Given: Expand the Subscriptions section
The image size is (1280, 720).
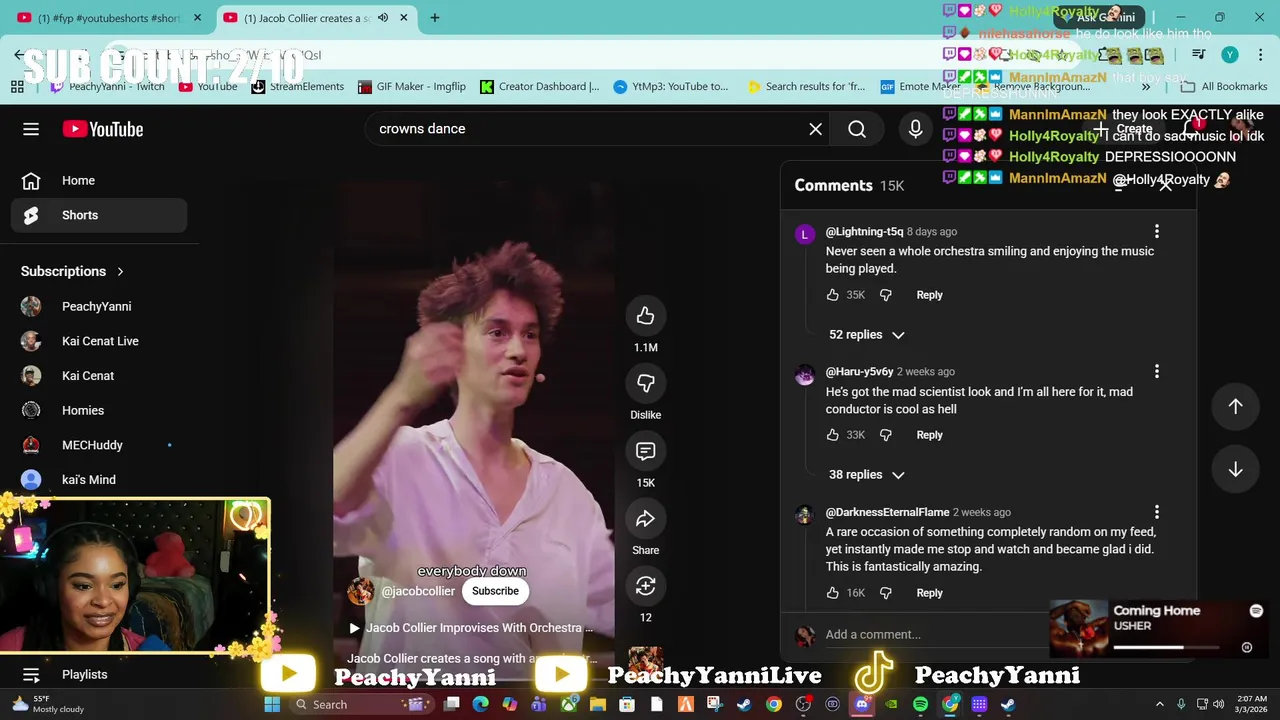Looking at the screenshot, I should [x=73, y=271].
